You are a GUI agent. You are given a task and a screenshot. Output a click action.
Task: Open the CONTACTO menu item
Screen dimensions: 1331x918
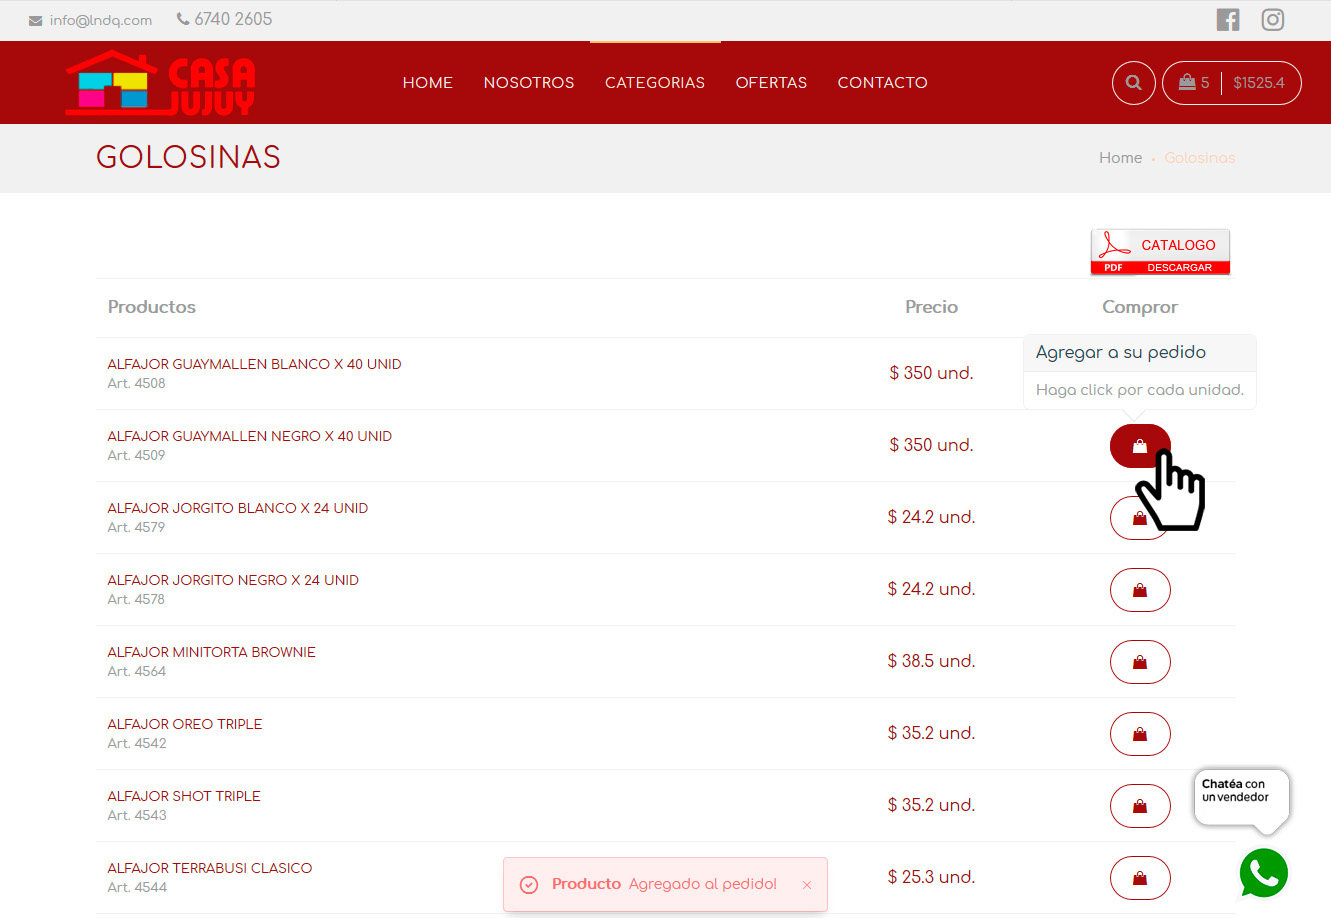tap(882, 83)
